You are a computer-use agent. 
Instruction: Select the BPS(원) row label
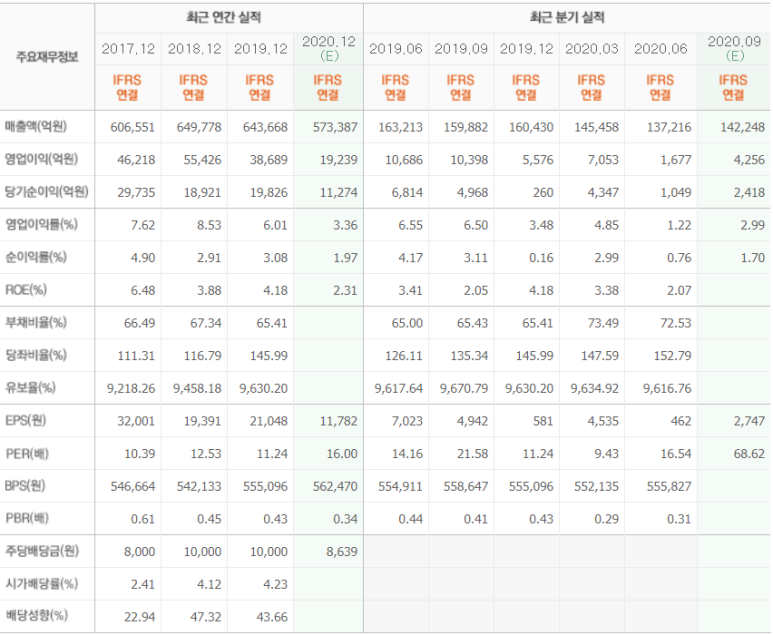[25, 486]
